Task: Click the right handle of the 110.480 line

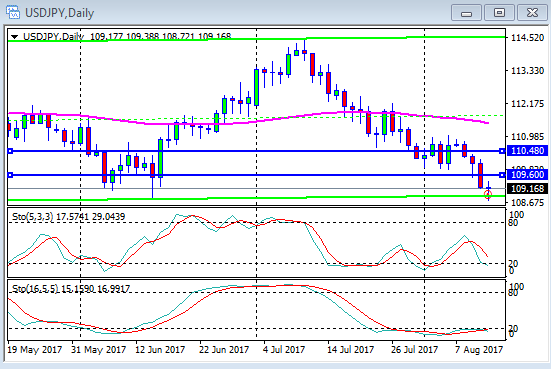Action: (502, 151)
